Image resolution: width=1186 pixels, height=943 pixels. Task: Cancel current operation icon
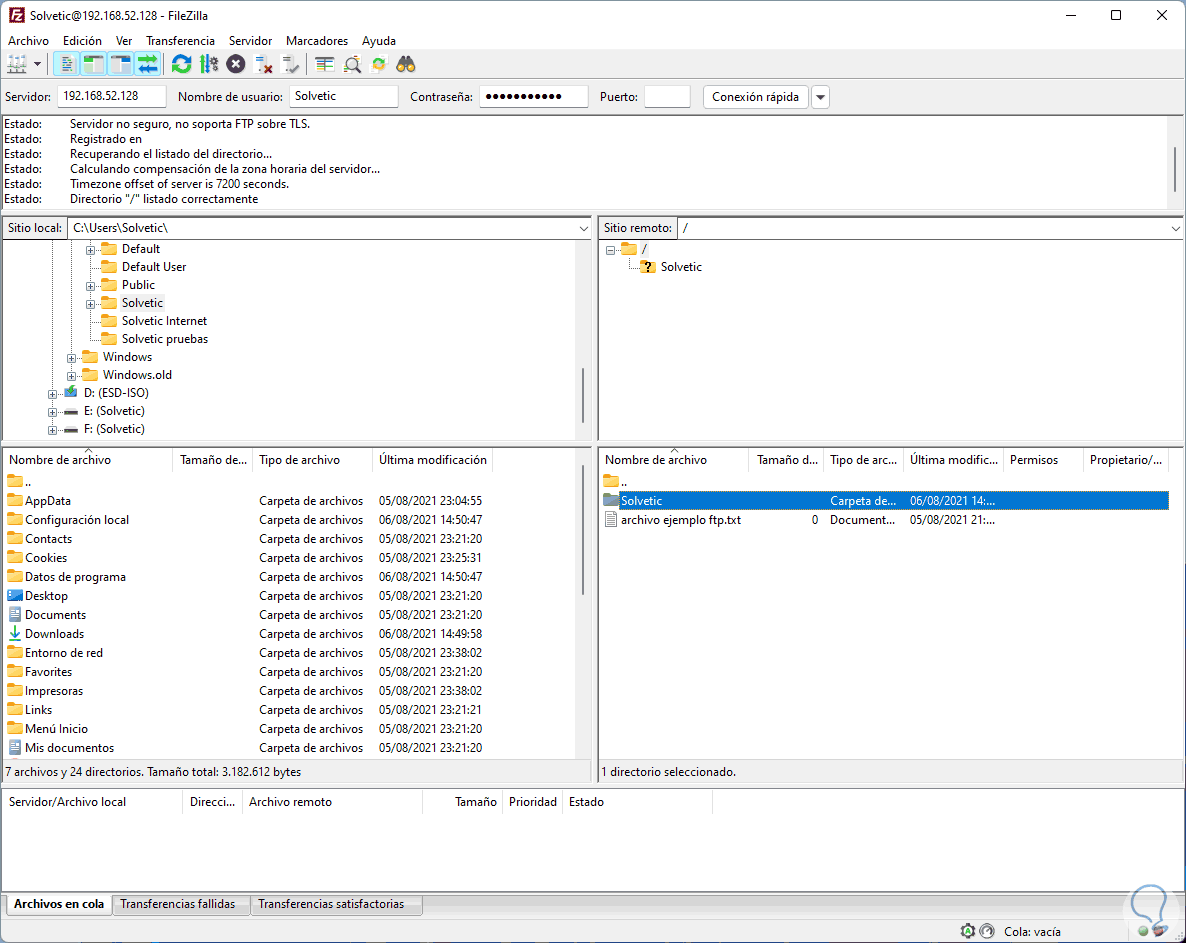tap(236, 65)
